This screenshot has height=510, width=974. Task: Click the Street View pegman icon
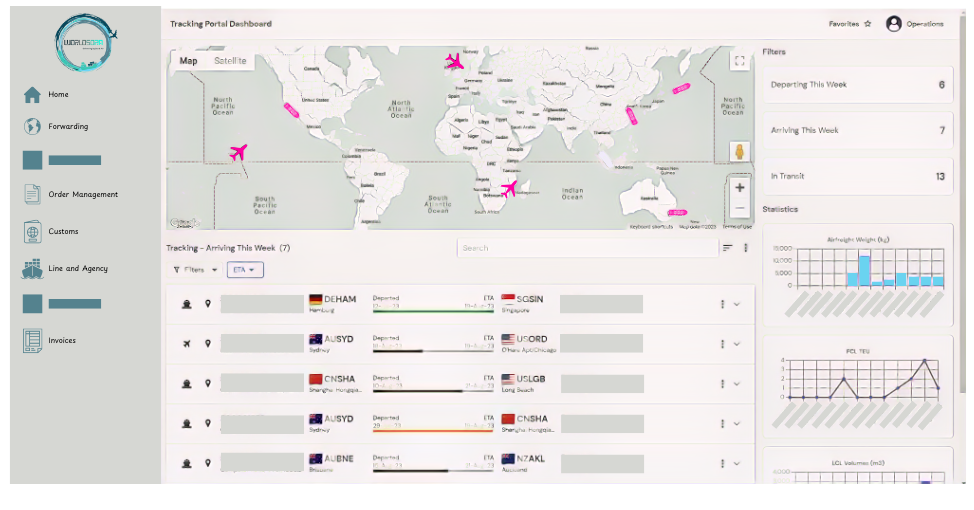click(739, 152)
